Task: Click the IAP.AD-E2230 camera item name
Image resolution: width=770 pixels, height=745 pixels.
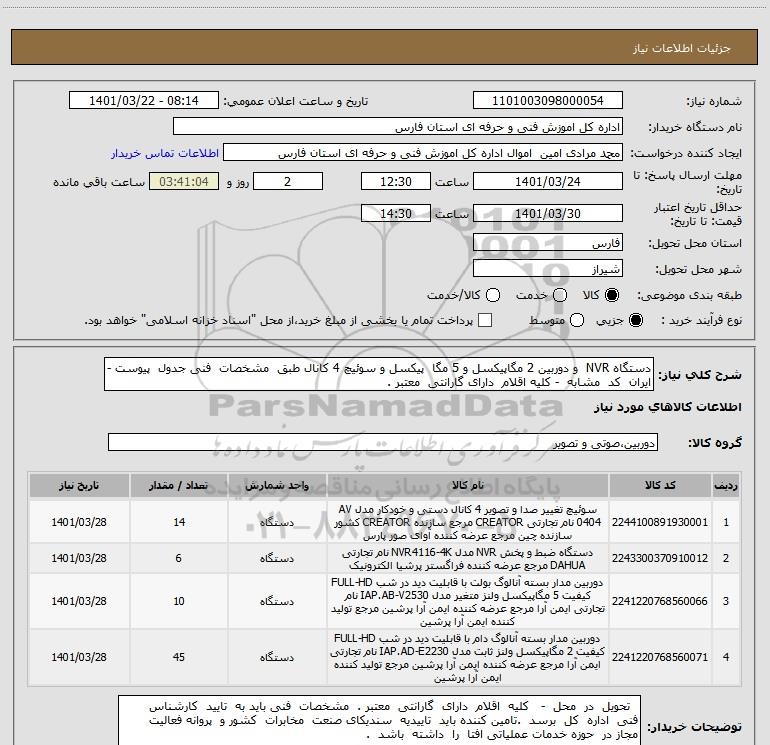Action: 468,657
